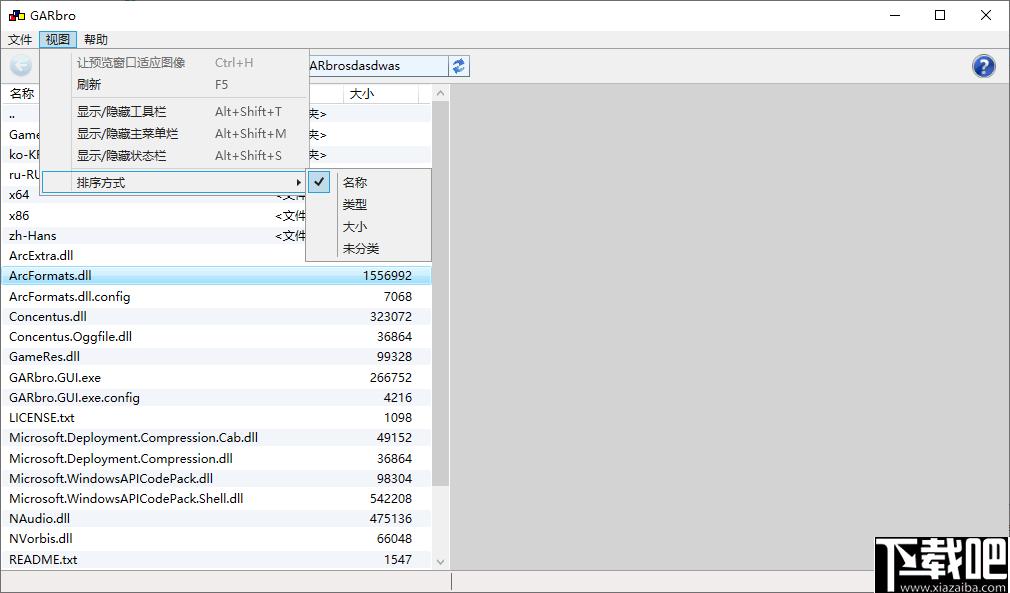Click the GARbro app icon in title bar
The width and height of the screenshot is (1010, 593).
tap(17, 15)
